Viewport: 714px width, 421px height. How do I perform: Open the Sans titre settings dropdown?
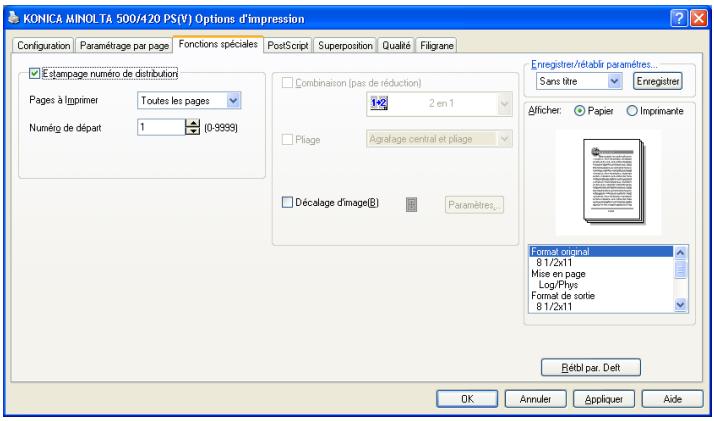click(x=615, y=81)
